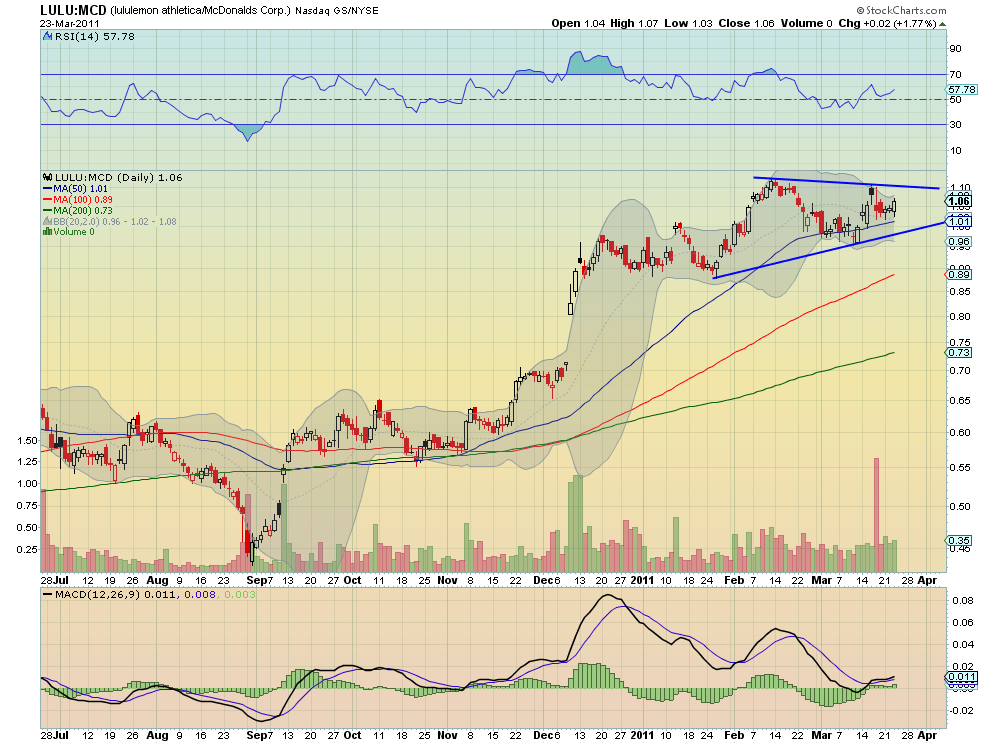
Task: Click the 0.08 label on MACD axis
Action: [962, 600]
